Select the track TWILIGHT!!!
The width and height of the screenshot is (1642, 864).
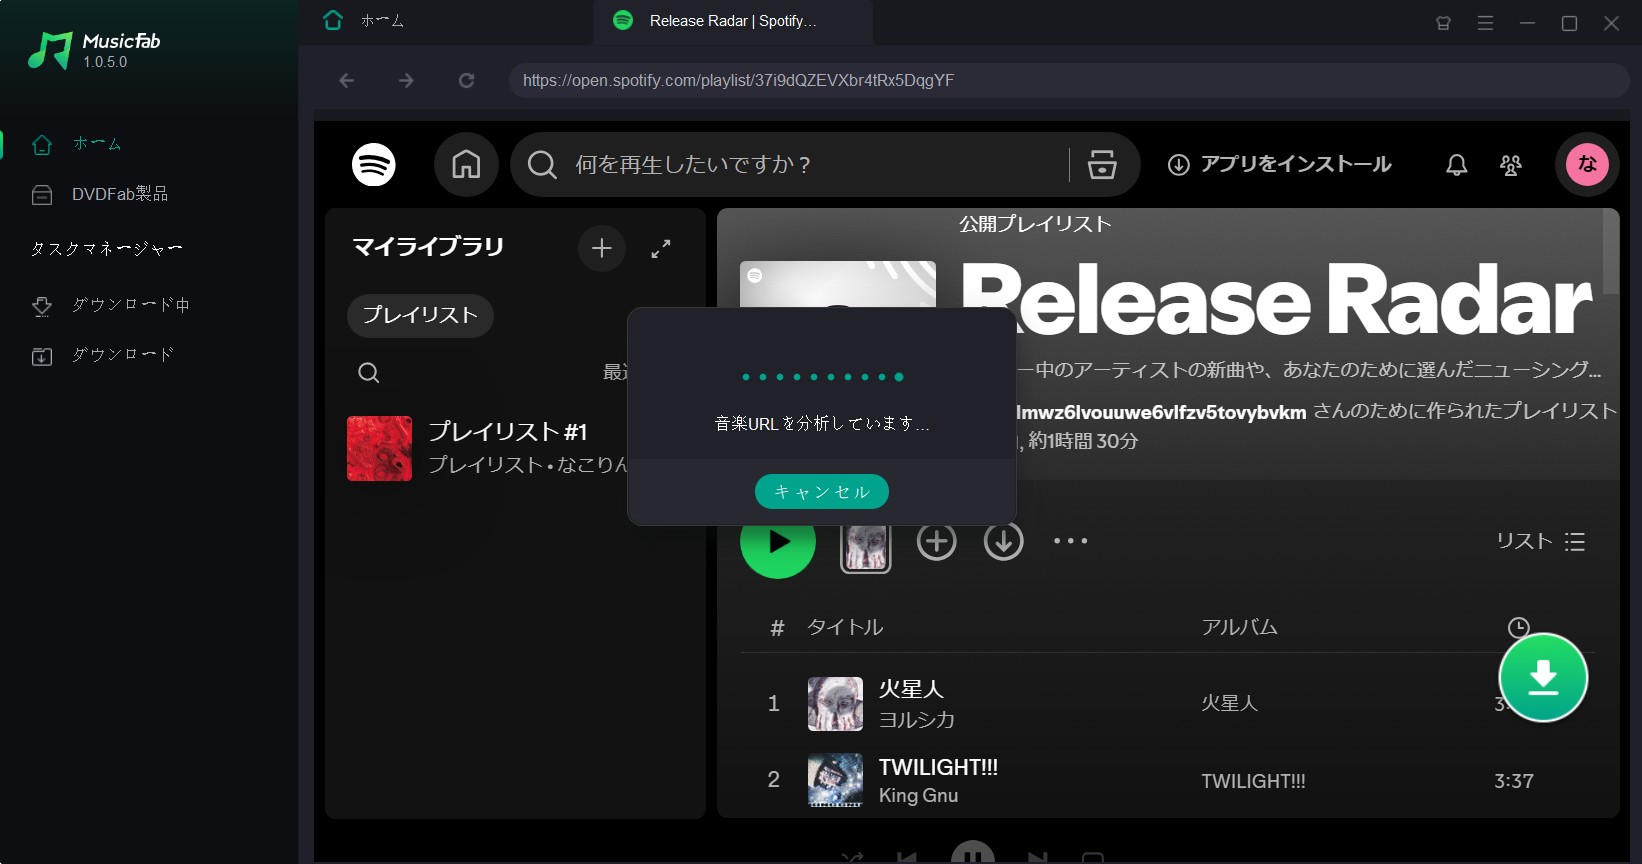tap(938, 767)
